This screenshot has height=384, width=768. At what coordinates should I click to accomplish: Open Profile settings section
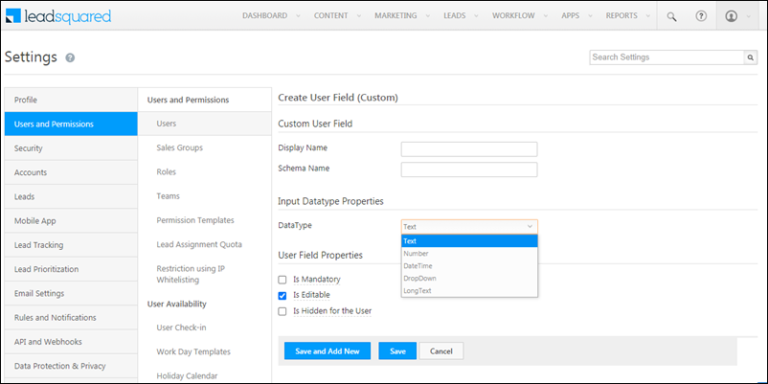tap(71, 100)
